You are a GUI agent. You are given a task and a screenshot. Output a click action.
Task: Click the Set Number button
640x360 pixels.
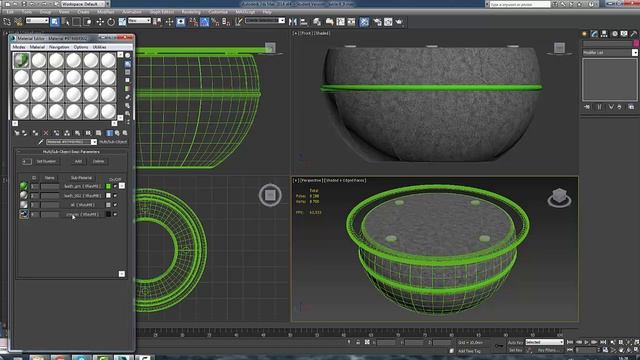[46, 162]
